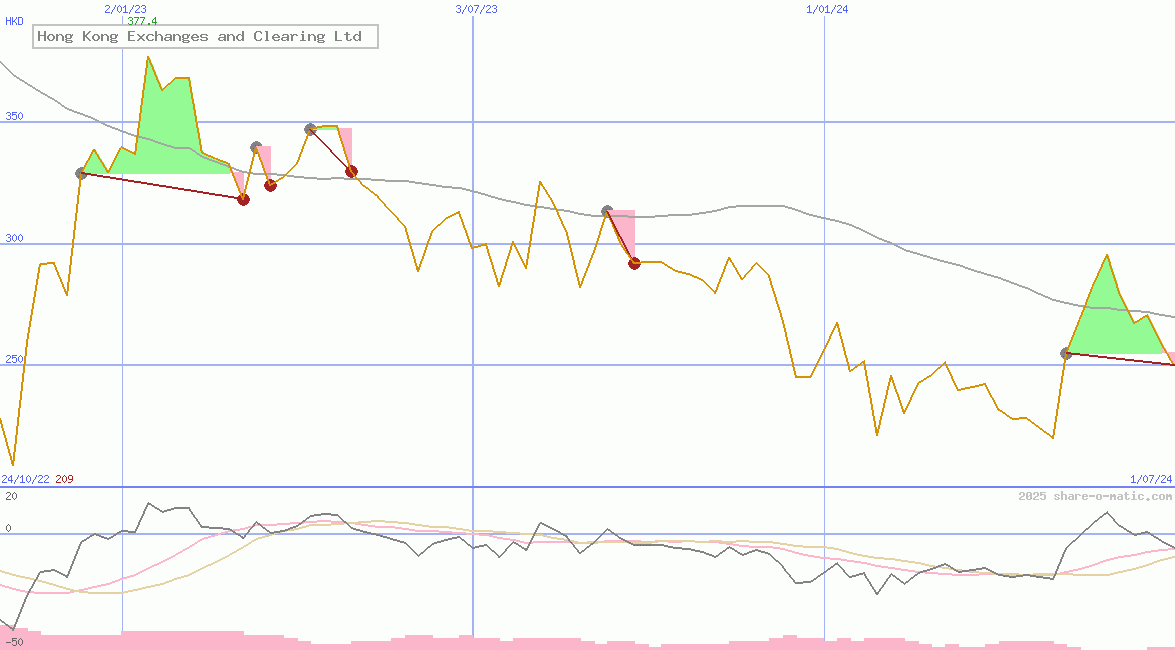Click the 350 price axis label

[12, 116]
